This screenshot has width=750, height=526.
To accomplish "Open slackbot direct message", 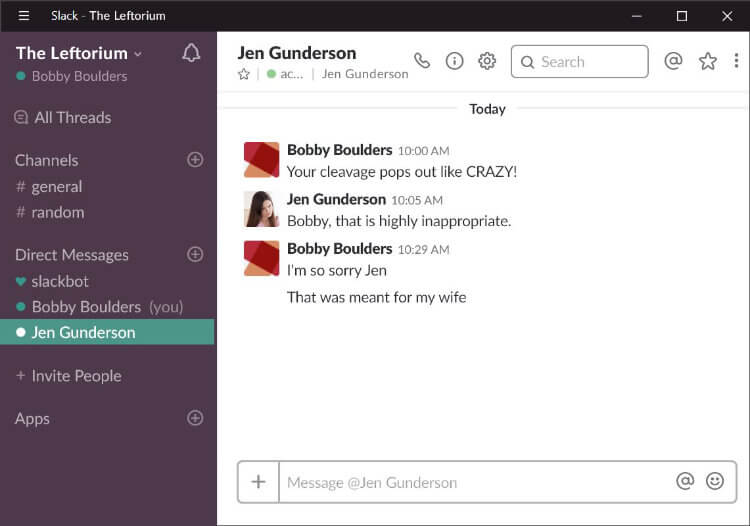I will tap(53, 281).
